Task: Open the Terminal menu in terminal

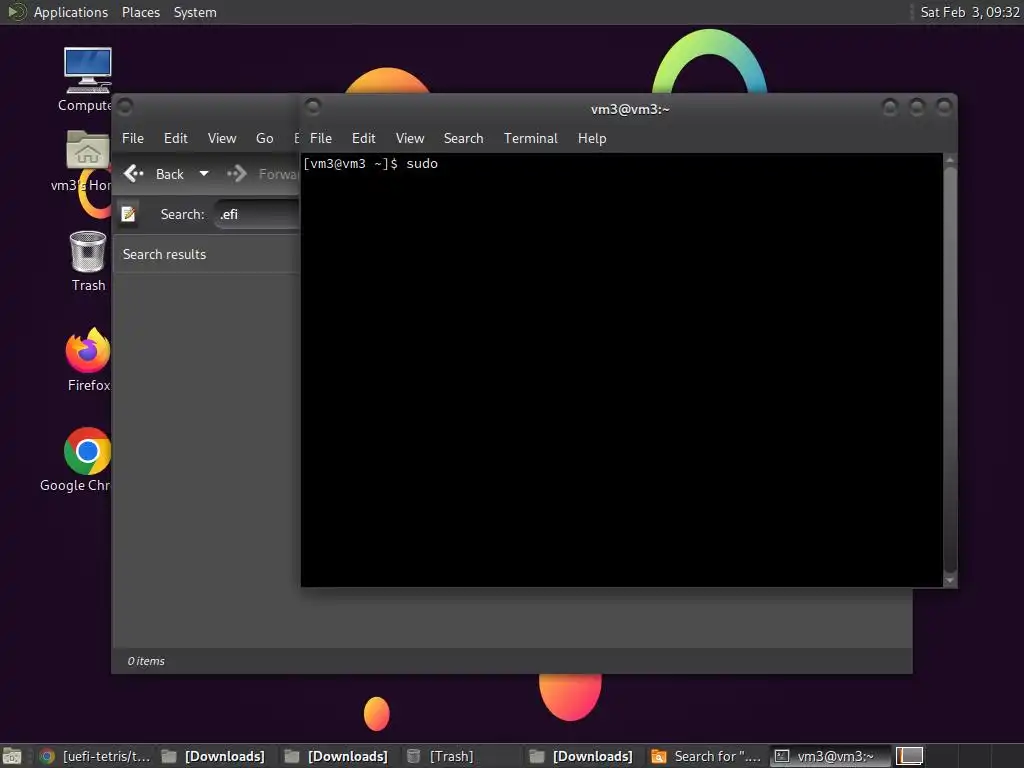Action: pyautogui.click(x=530, y=138)
